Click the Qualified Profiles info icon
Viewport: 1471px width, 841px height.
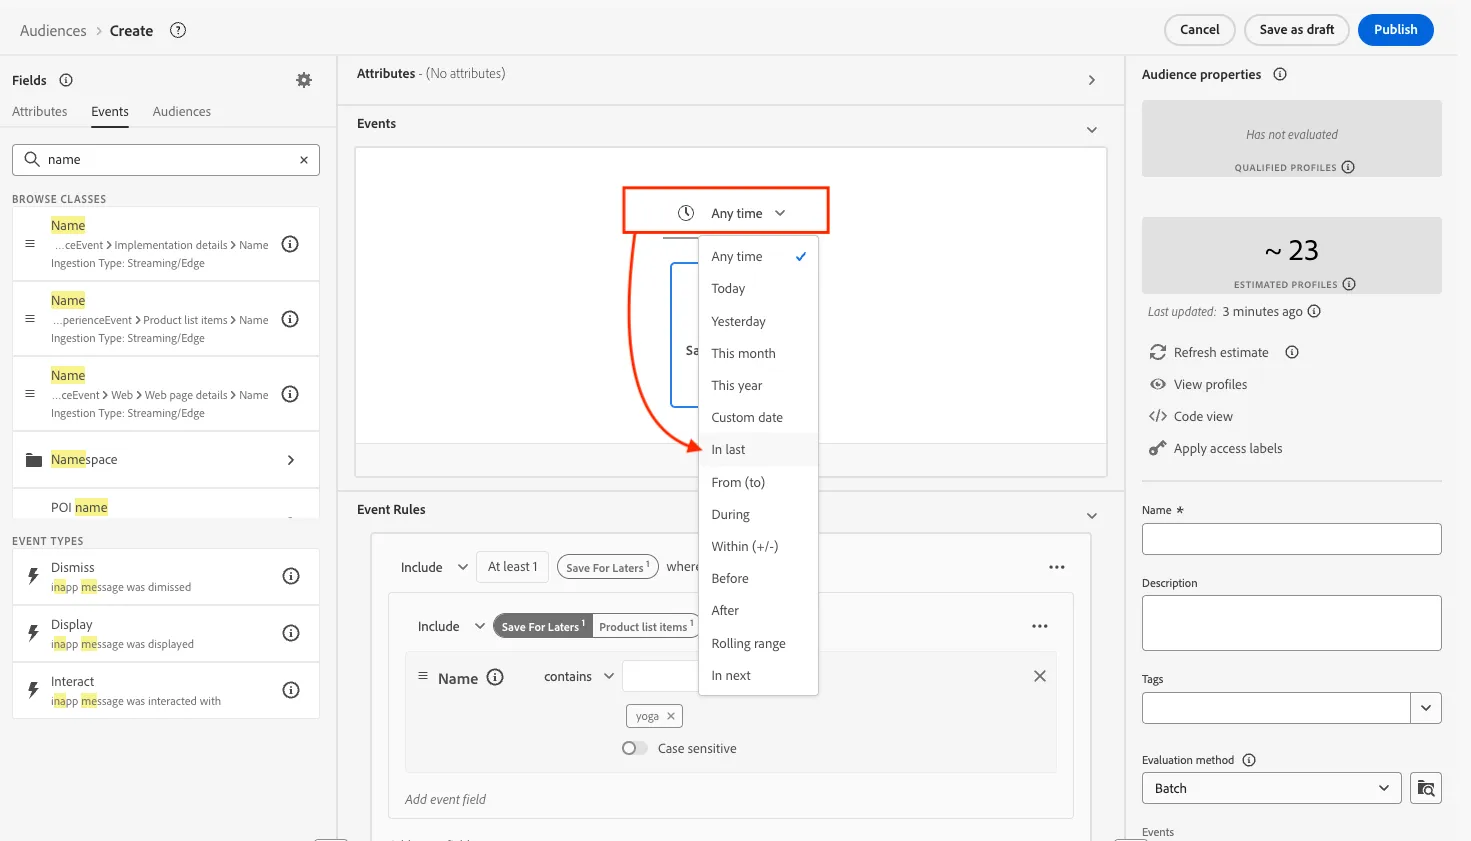[x=1348, y=167]
